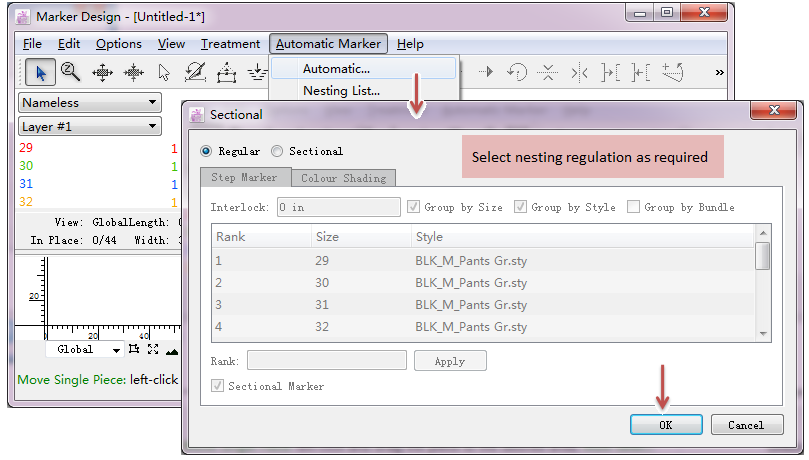Click the pencil drawing tool icon
The width and height of the screenshot is (809, 460).
[x=196, y=72]
